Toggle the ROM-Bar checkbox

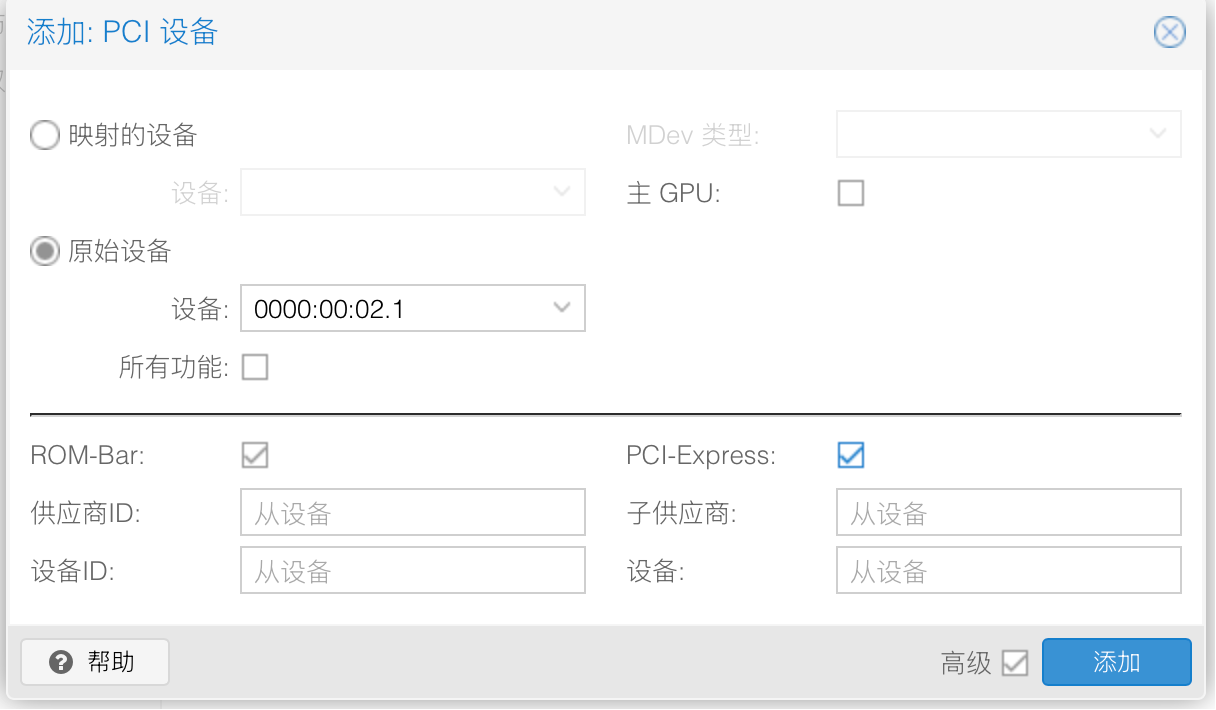pyautogui.click(x=255, y=456)
